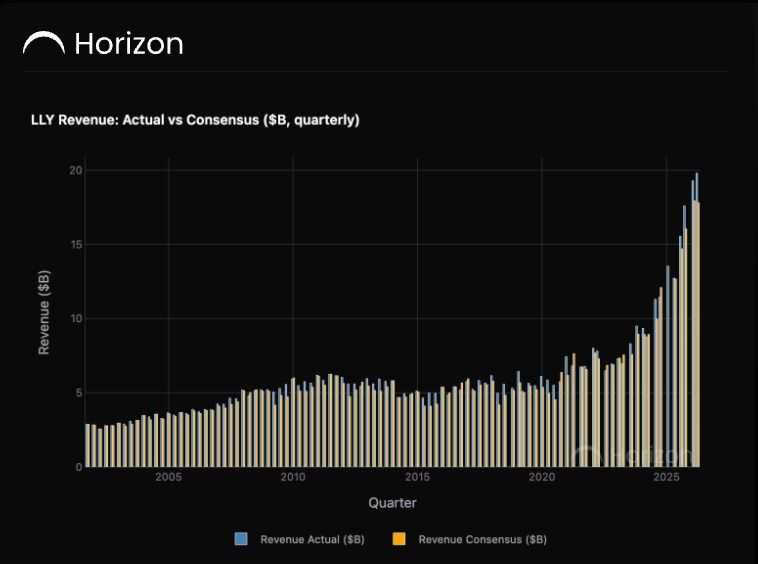
Task: Click the 2010 x-axis tick label
Action: click(x=293, y=477)
